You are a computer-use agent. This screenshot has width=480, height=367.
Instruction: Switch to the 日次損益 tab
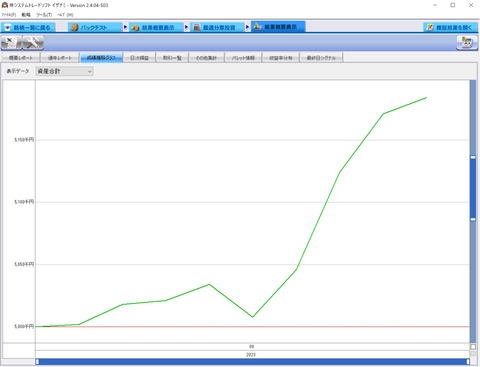(139, 58)
